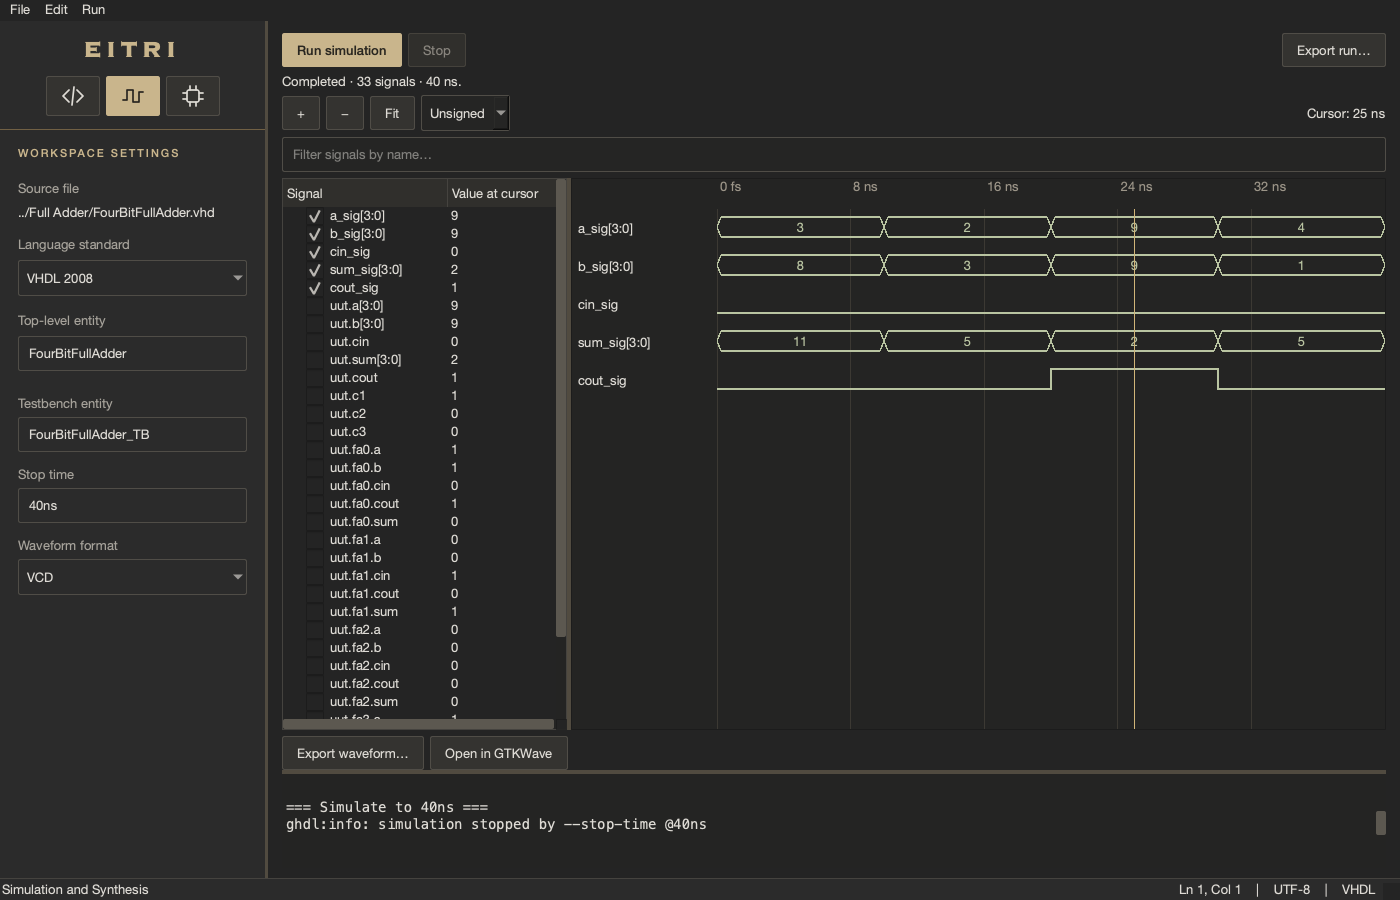Image resolution: width=1400 pixels, height=900 pixels.
Task: Open the Language standard dropdown
Action: pos(132,278)
